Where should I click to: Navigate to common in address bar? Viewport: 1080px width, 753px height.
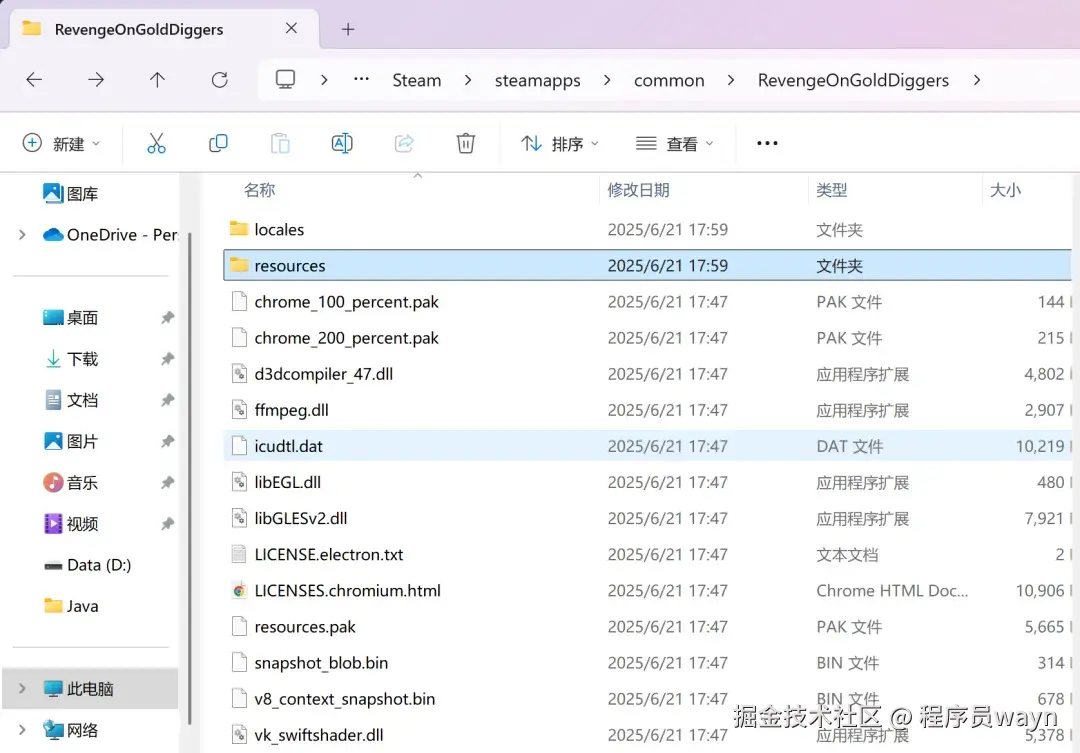(669, 81)
